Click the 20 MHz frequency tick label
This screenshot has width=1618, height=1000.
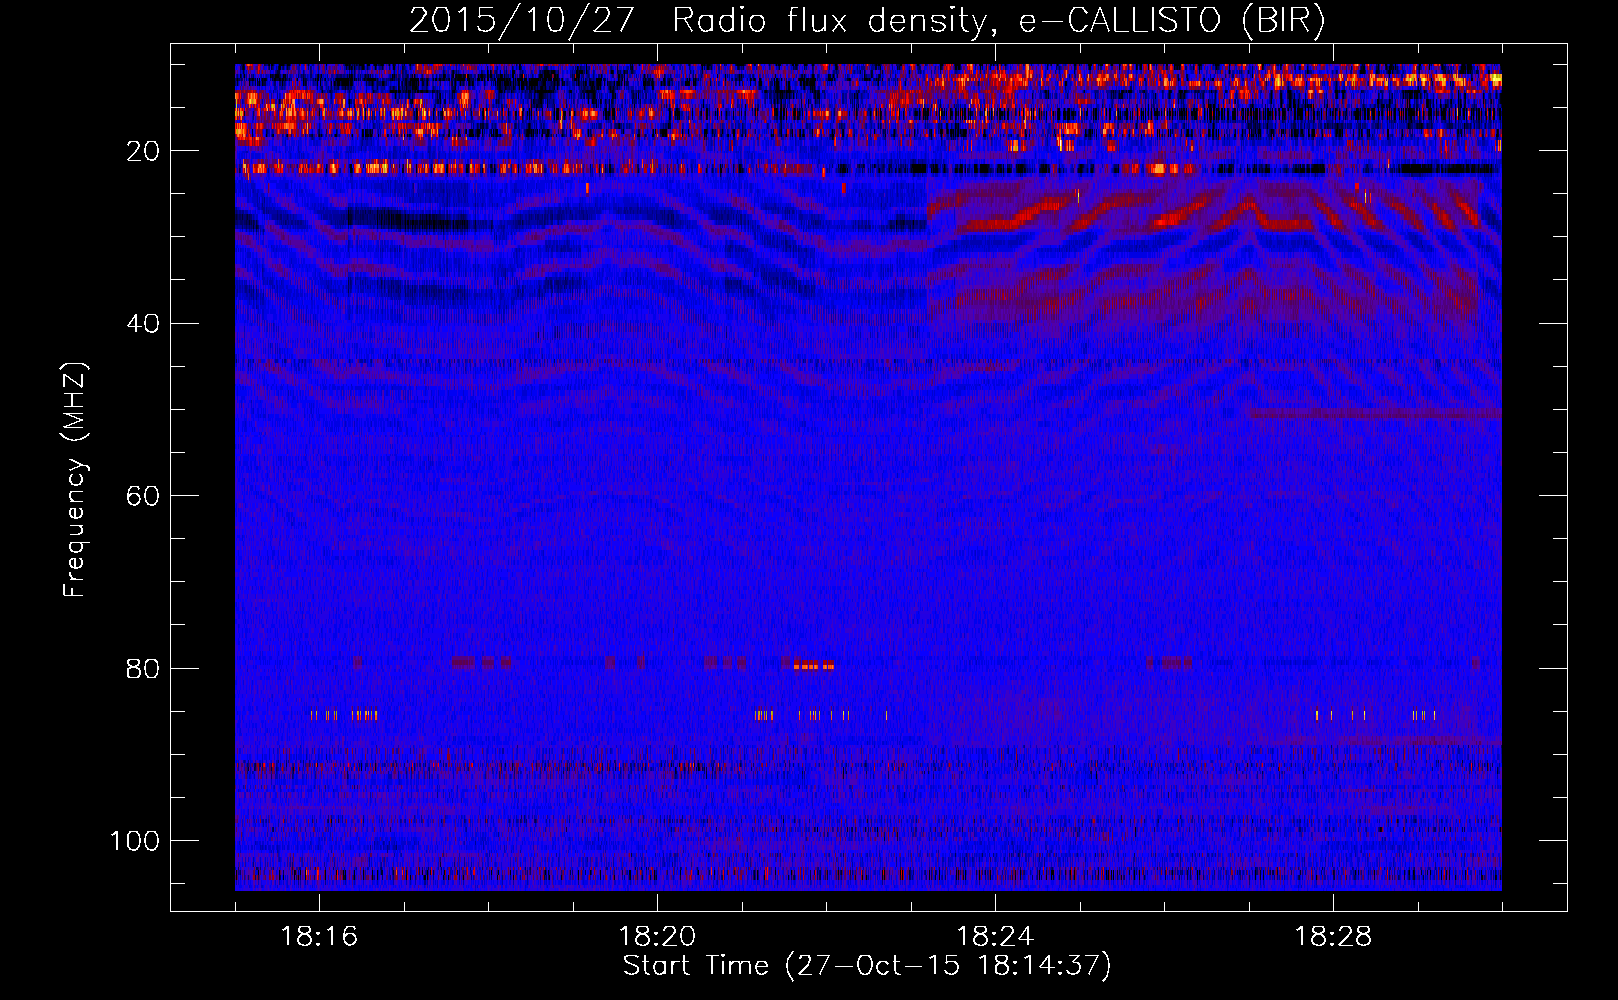tap(143, 151)
